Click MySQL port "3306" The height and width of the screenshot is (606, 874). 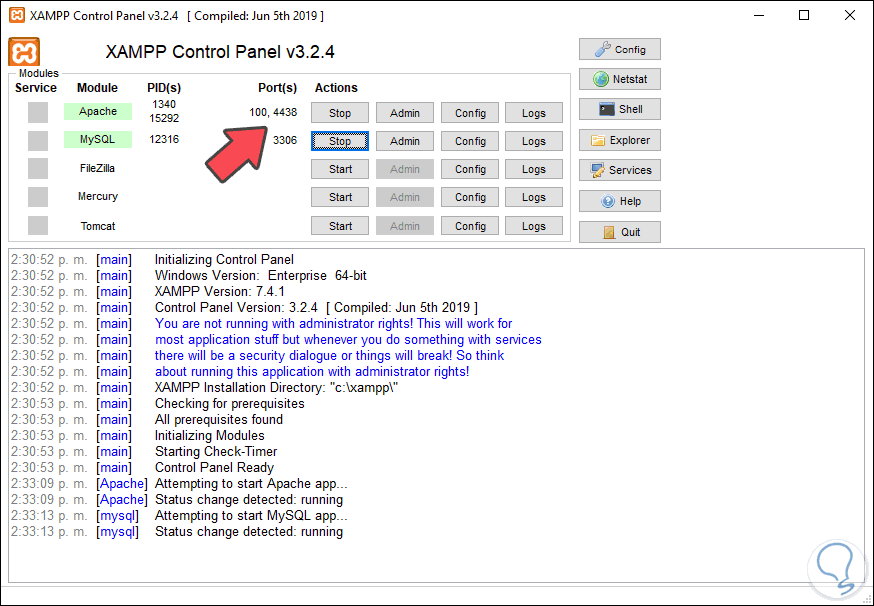coord(285,140)
